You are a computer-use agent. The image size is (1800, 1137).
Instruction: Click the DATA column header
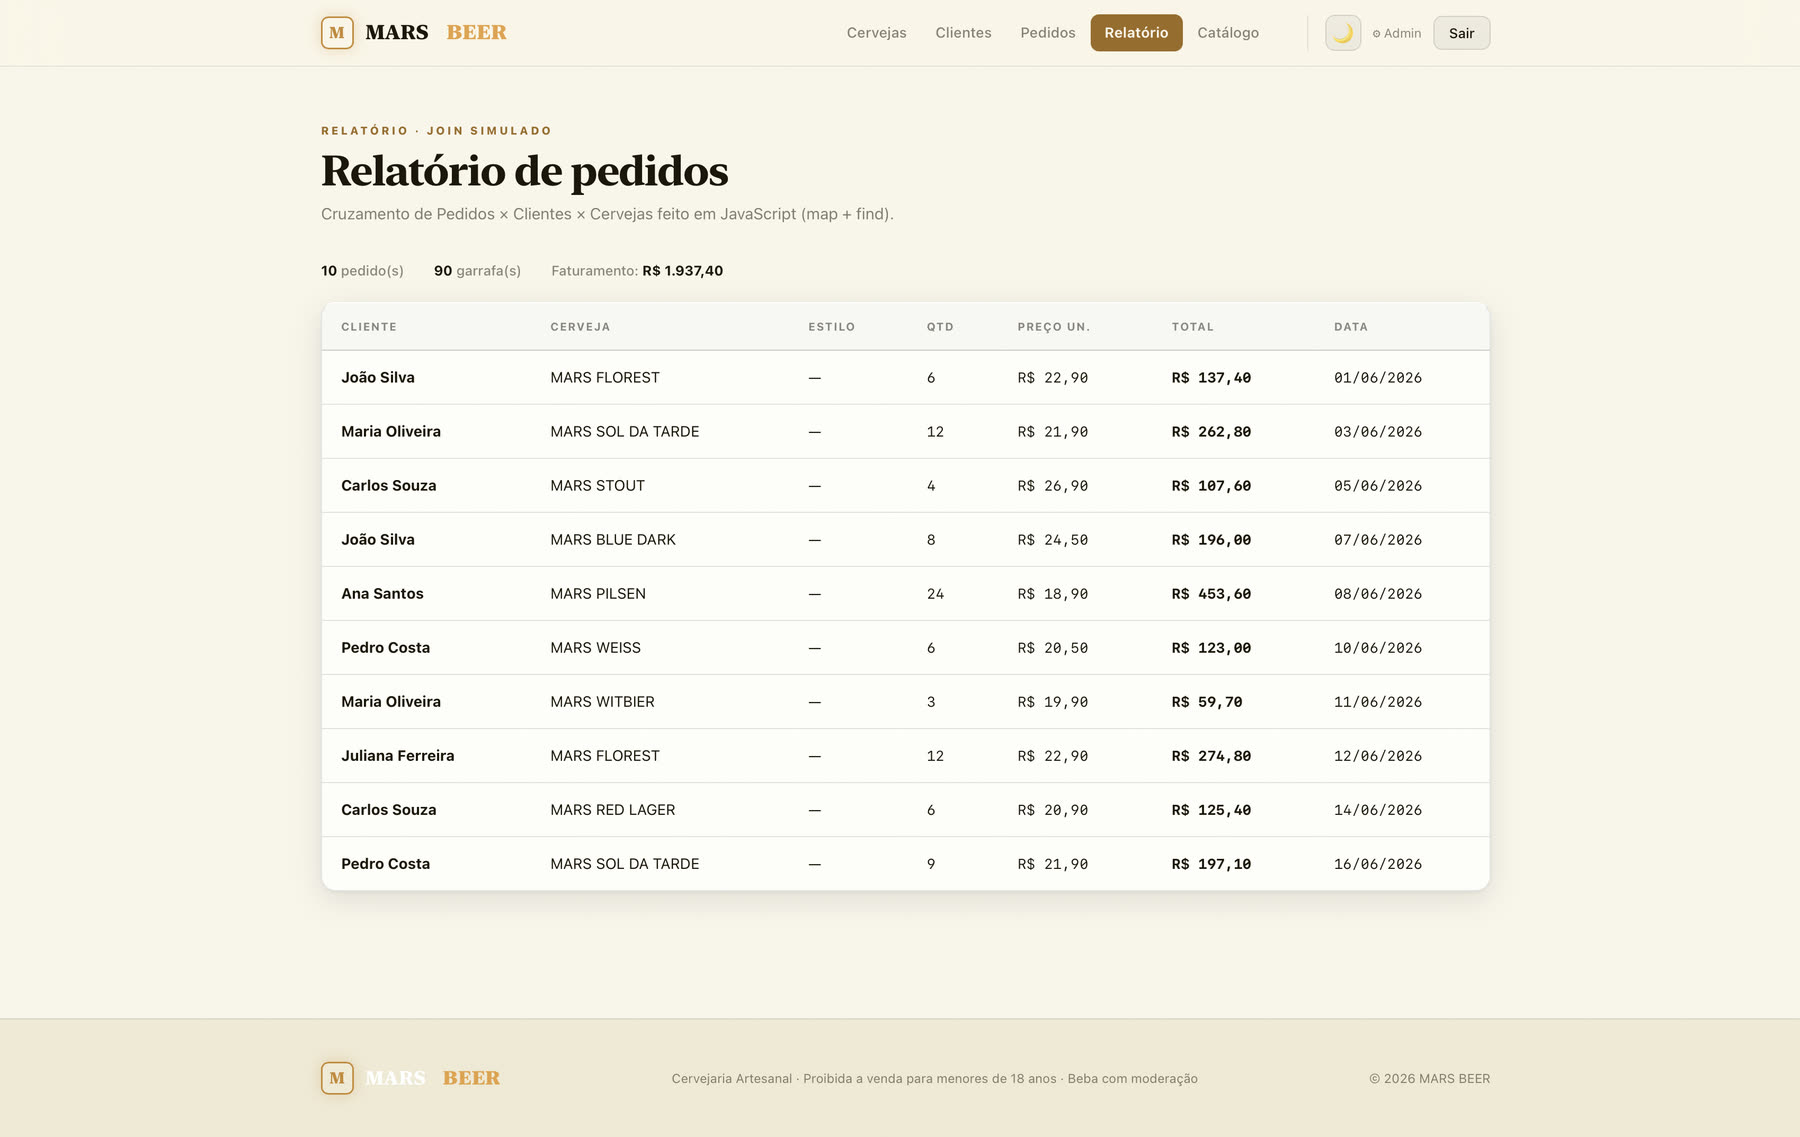pos(1351,327)
